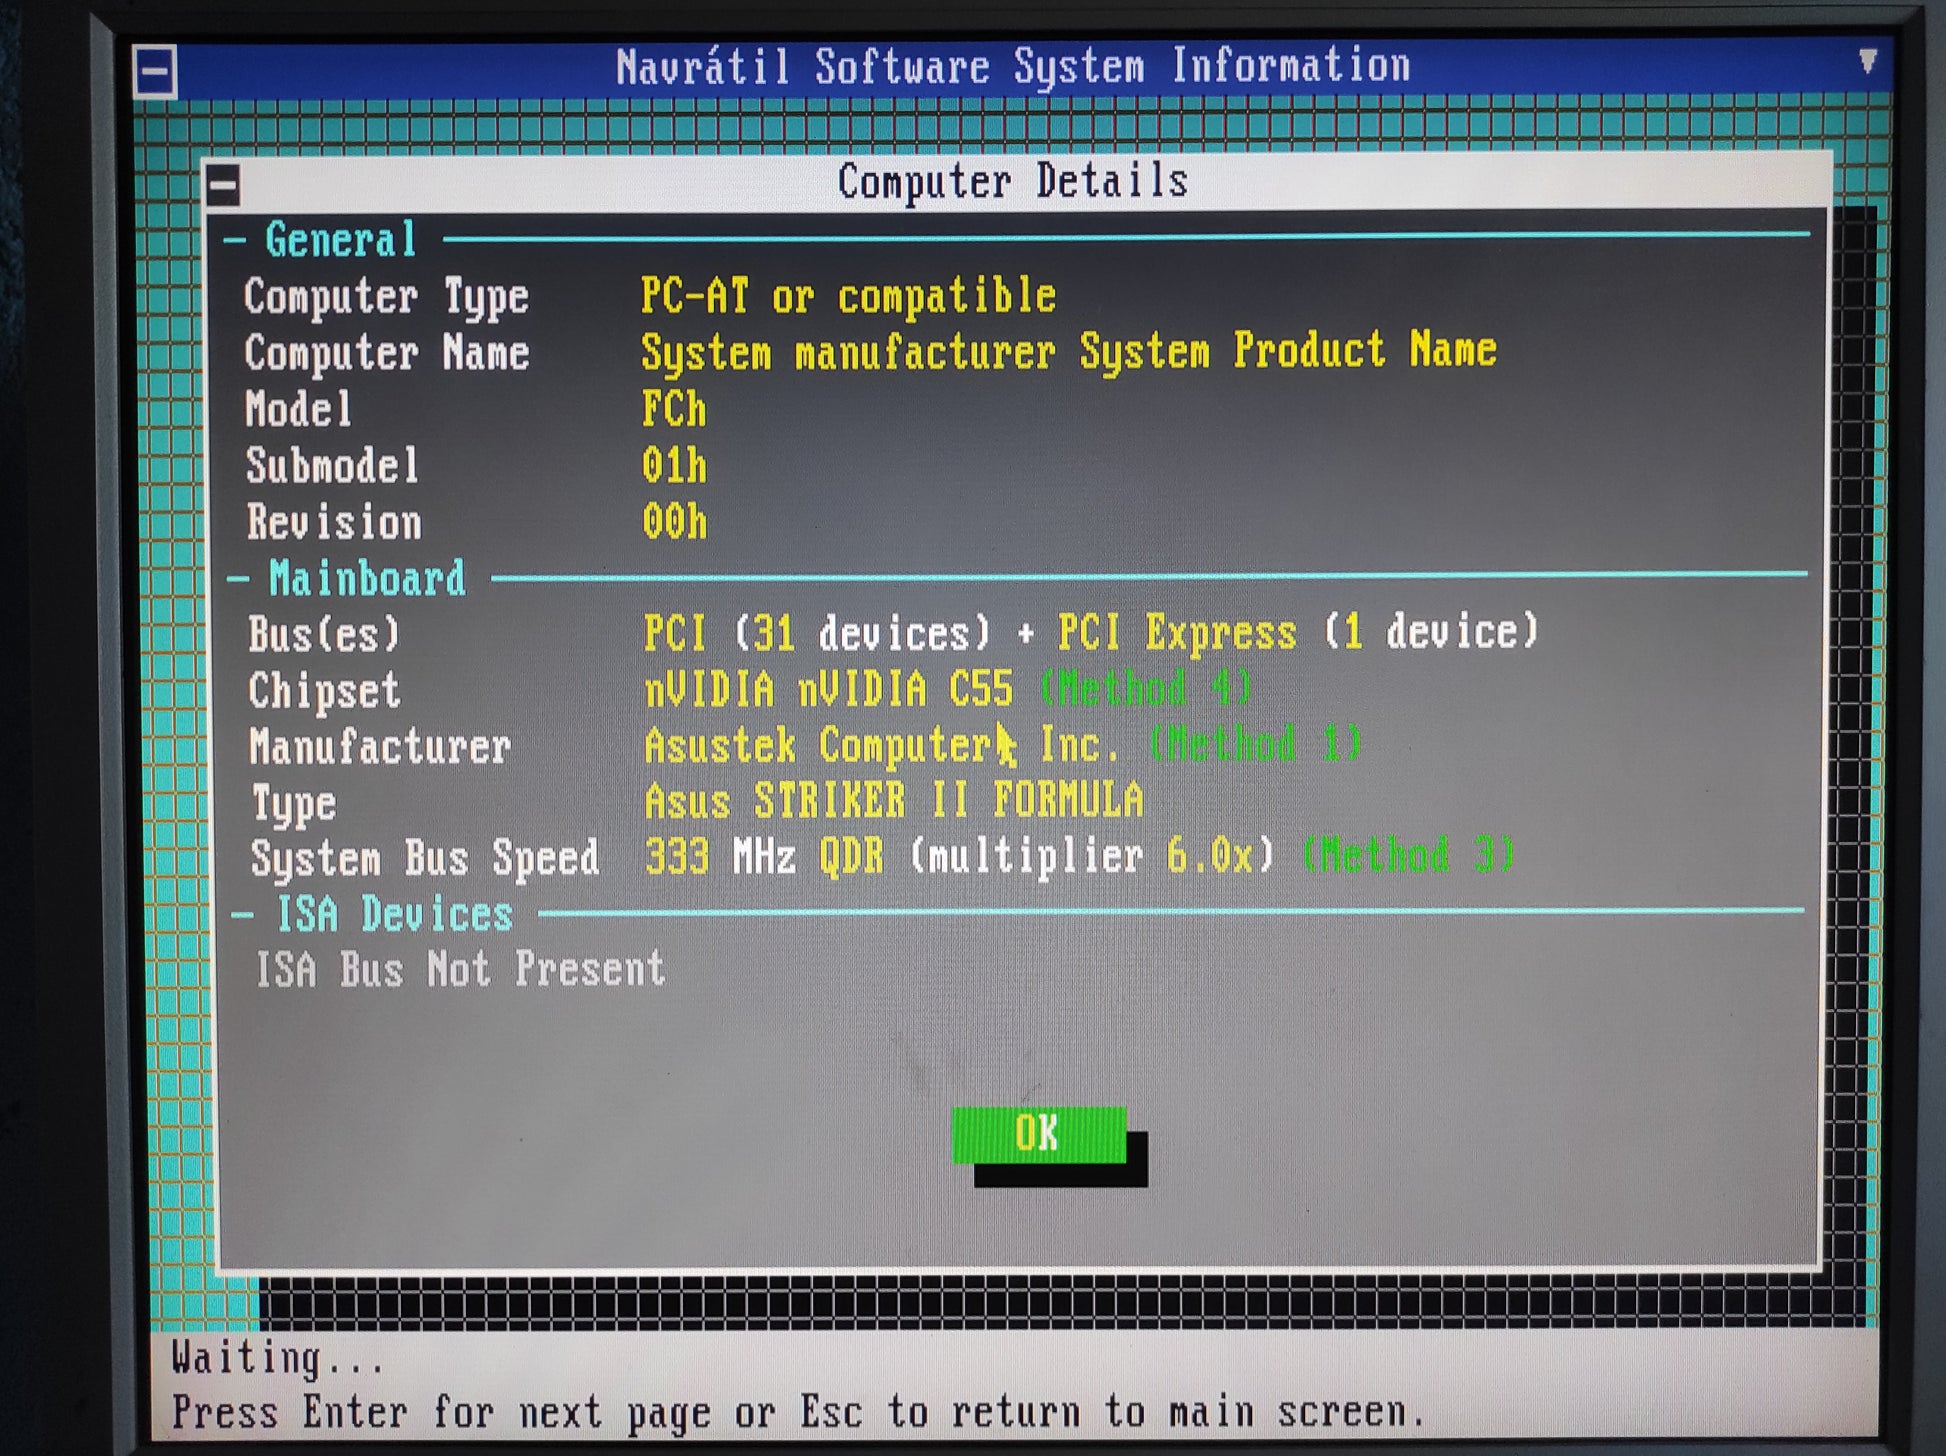Select the PC-AT or compatible value
Viewport: 1946px width, 1456px height.
[847, 296]
